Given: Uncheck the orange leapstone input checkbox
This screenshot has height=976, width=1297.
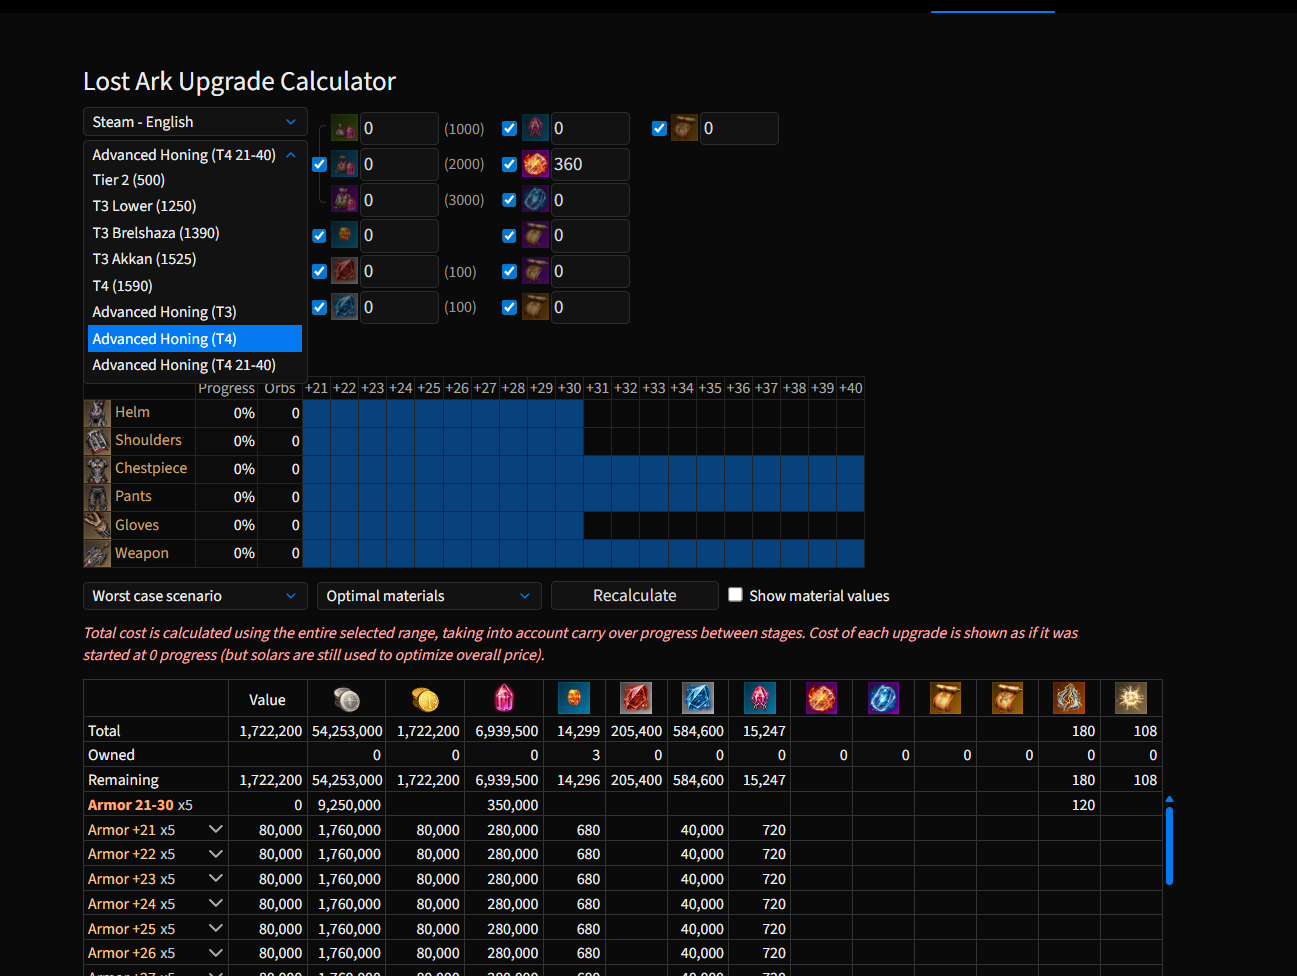Looking at the screenshot, I should tap(319, 236).
